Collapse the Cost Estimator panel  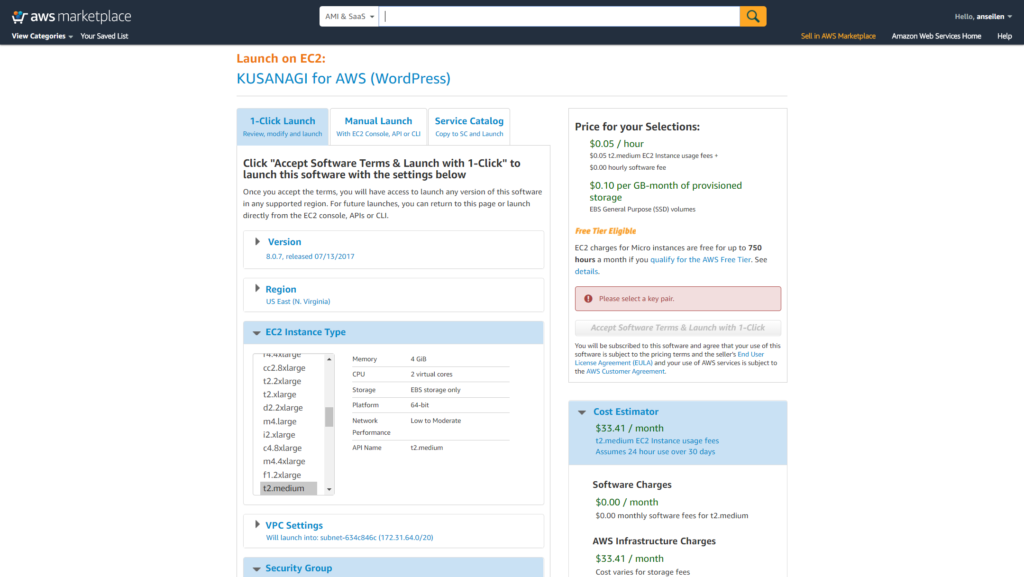582,412
